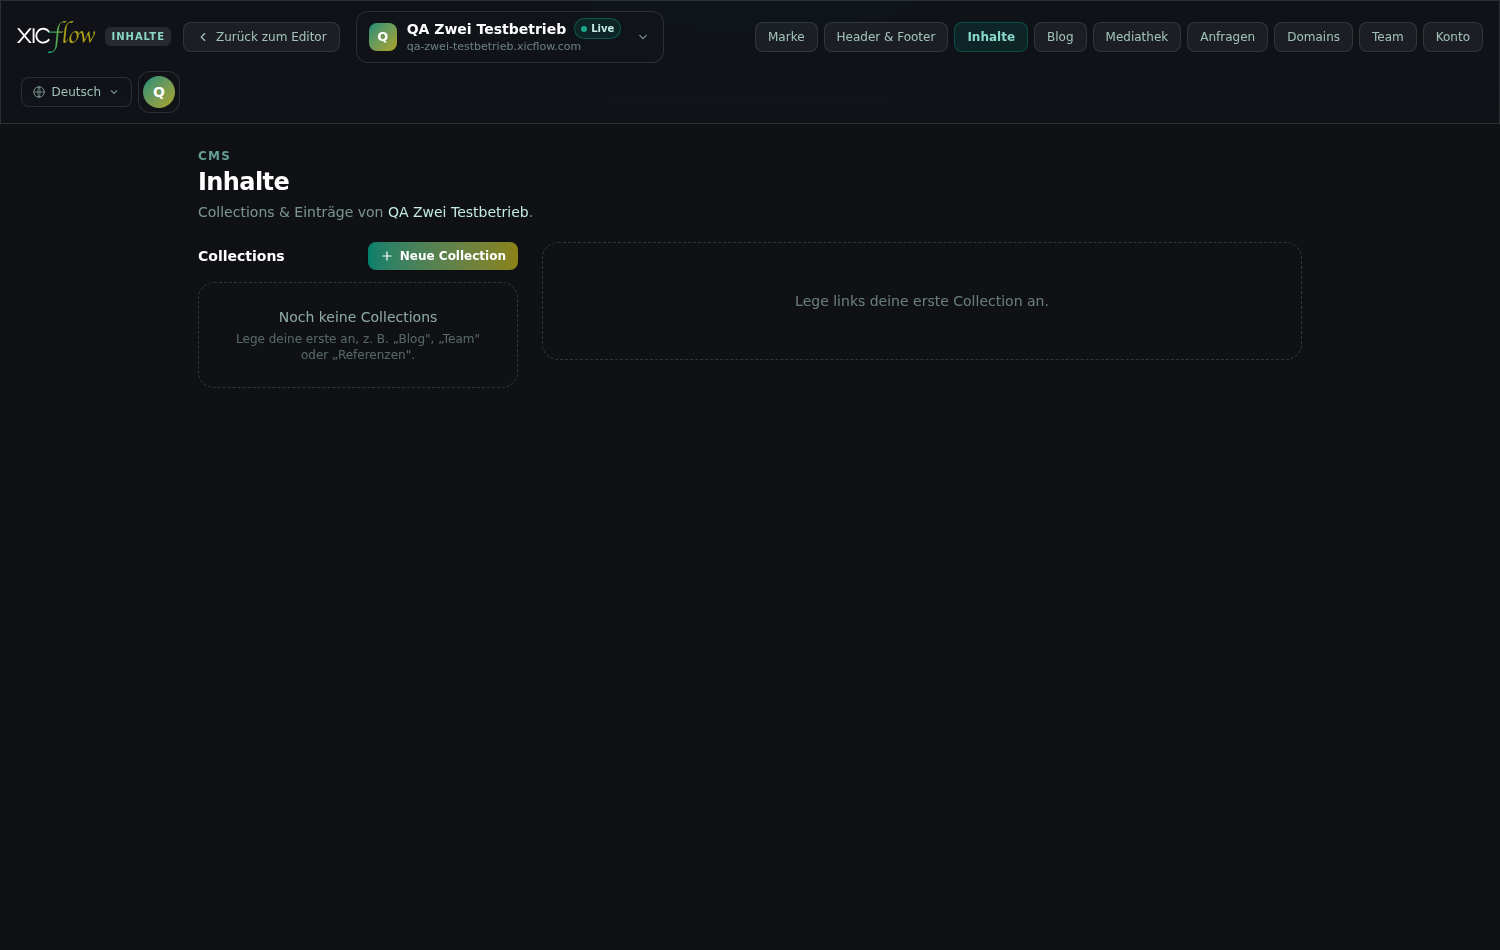Click the Noch keine Collections placeholder text

(358, 317)
